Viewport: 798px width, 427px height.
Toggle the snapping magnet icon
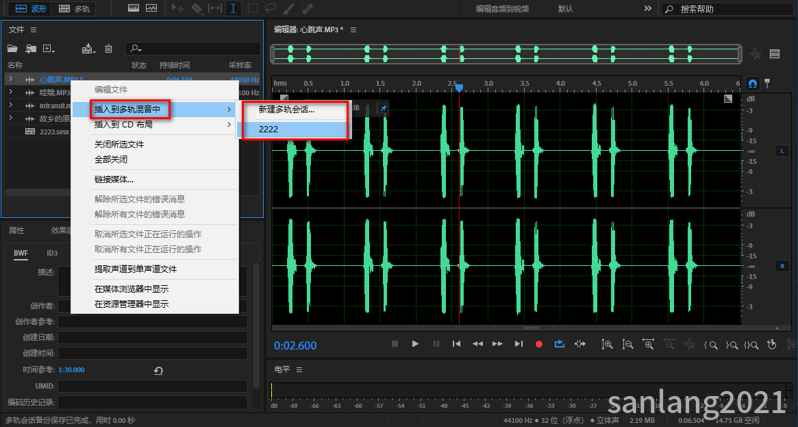(753, 82)
